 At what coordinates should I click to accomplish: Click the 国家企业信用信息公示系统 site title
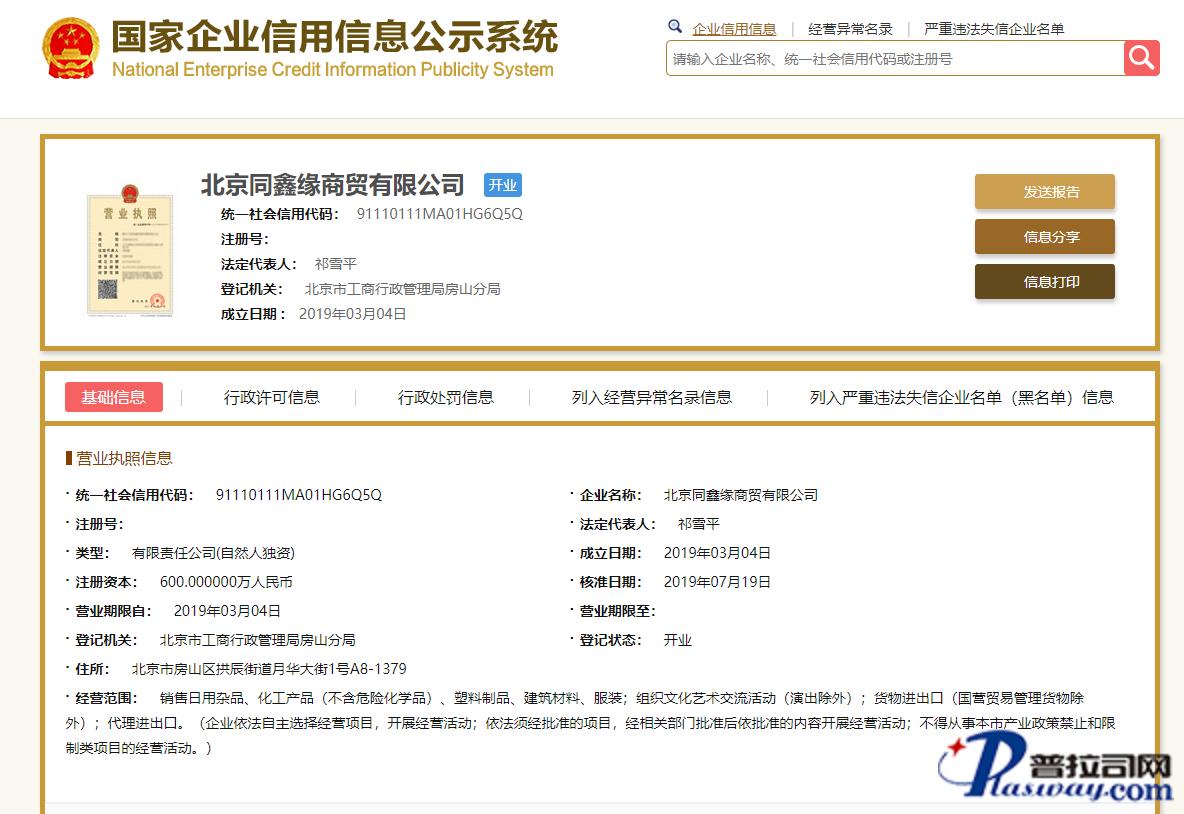(334, 38)
